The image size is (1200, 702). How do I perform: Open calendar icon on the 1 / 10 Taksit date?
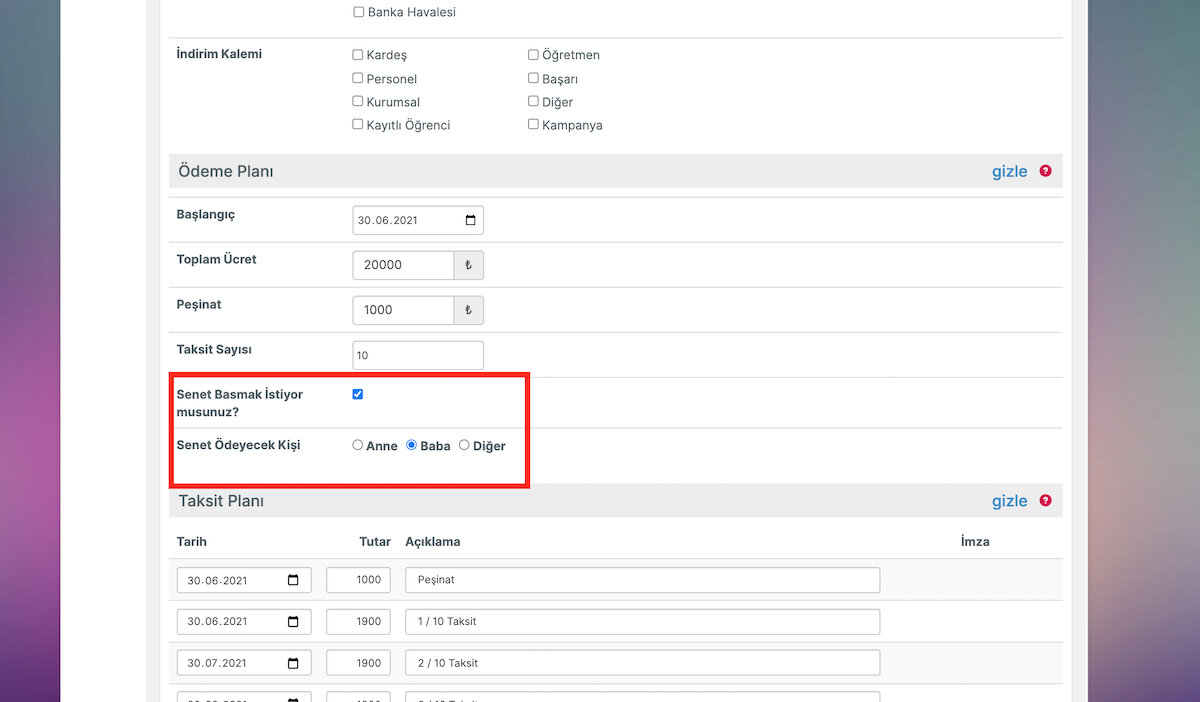(293, 622)
